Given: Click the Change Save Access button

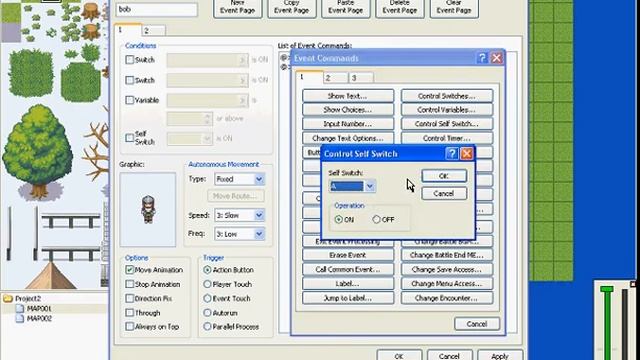Looking at the screenshot, I should 447,269.
